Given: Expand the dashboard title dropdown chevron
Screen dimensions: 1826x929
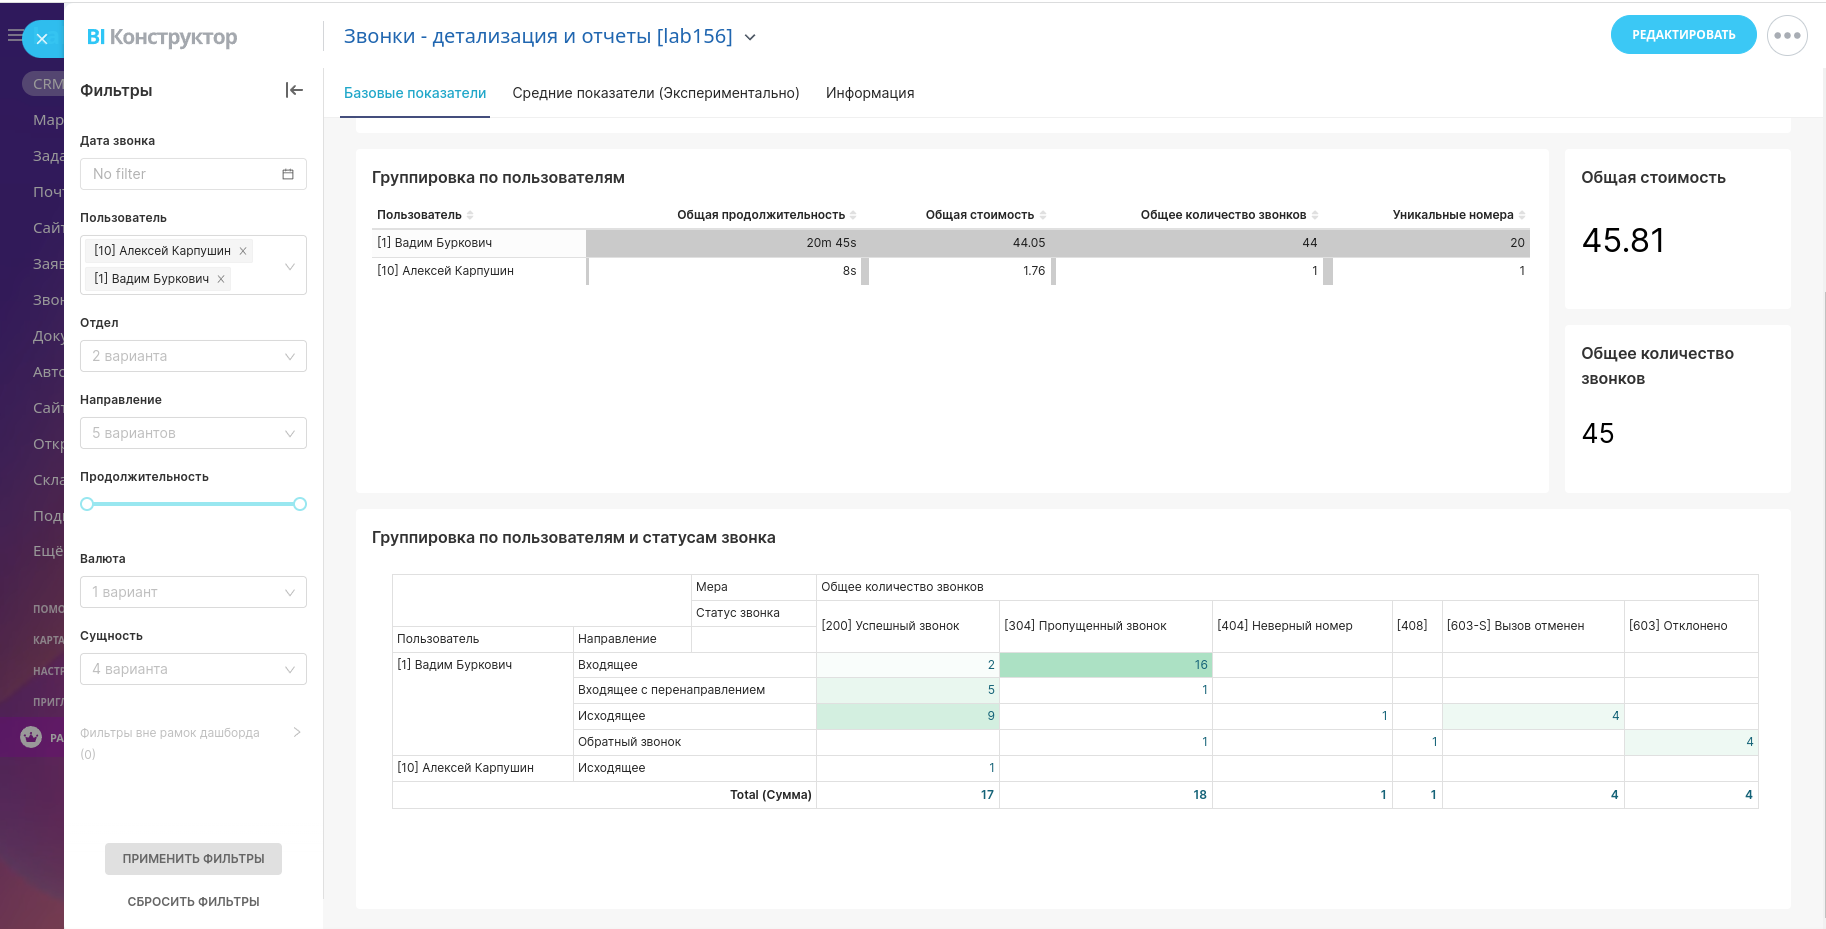Looking at the screenshot, I should point(750,38).
